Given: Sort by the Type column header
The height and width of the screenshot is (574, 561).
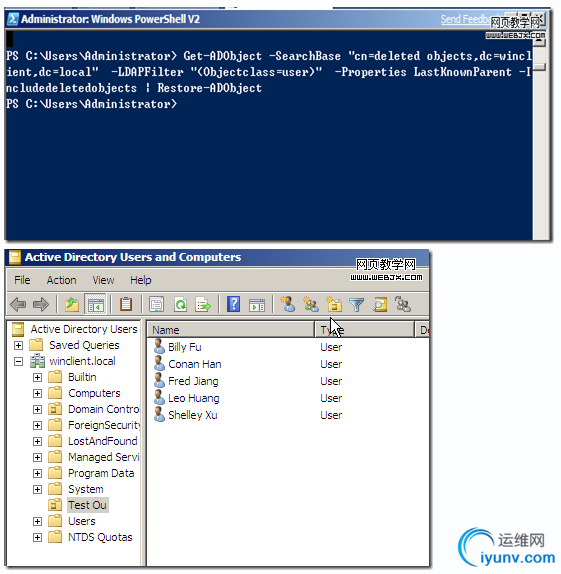Looking at the screenshot, I should click(x=365, y=330).
